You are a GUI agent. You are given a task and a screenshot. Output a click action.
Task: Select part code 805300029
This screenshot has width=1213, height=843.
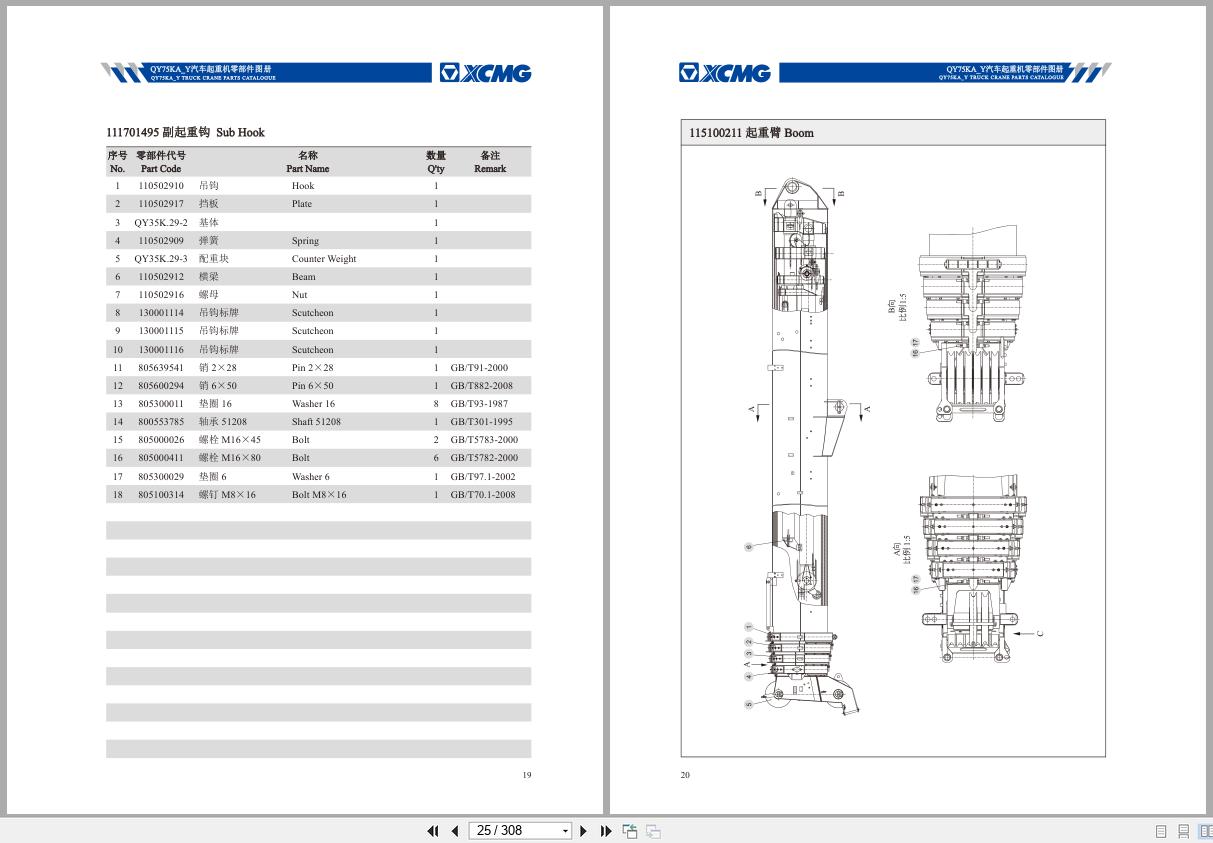[161, 476]
